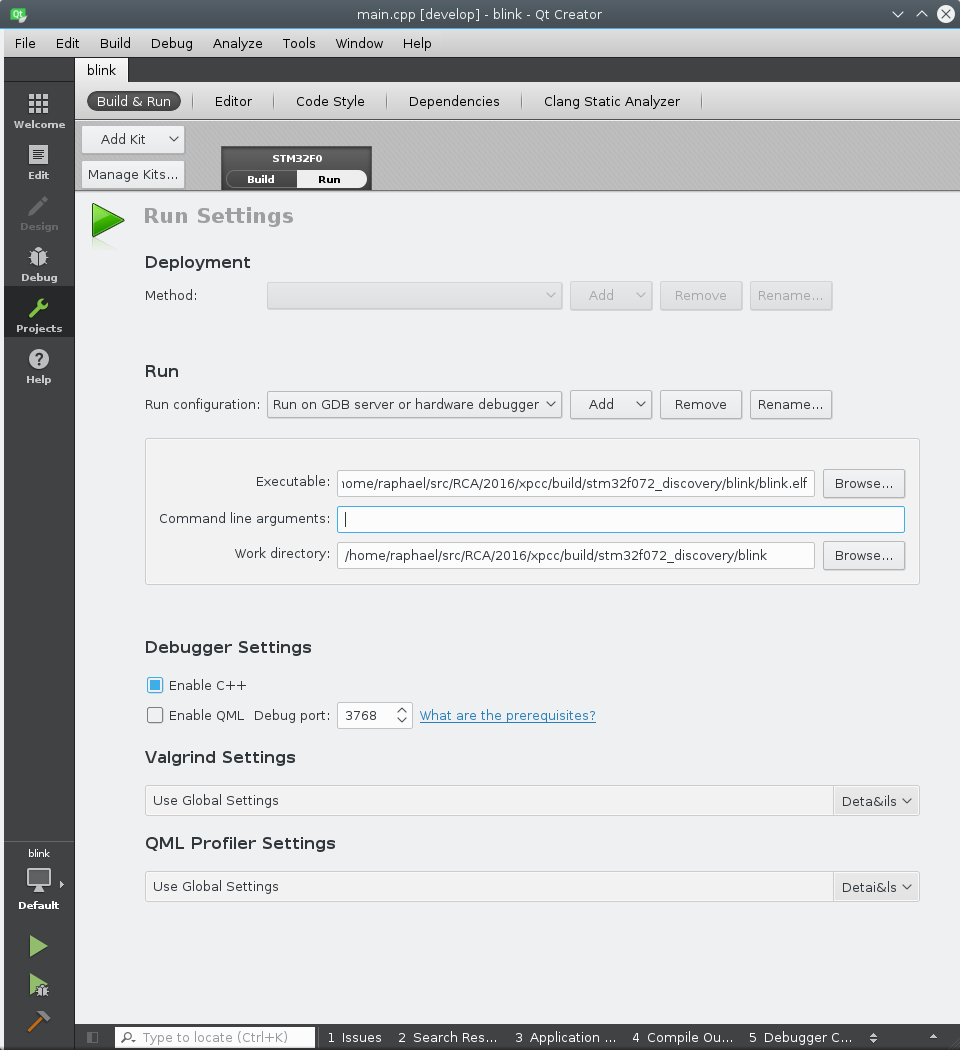The image size is (960, 1050).
Task: Click the Remove button under Deployment
Action: pyautogui.click(x=701, y=295)
